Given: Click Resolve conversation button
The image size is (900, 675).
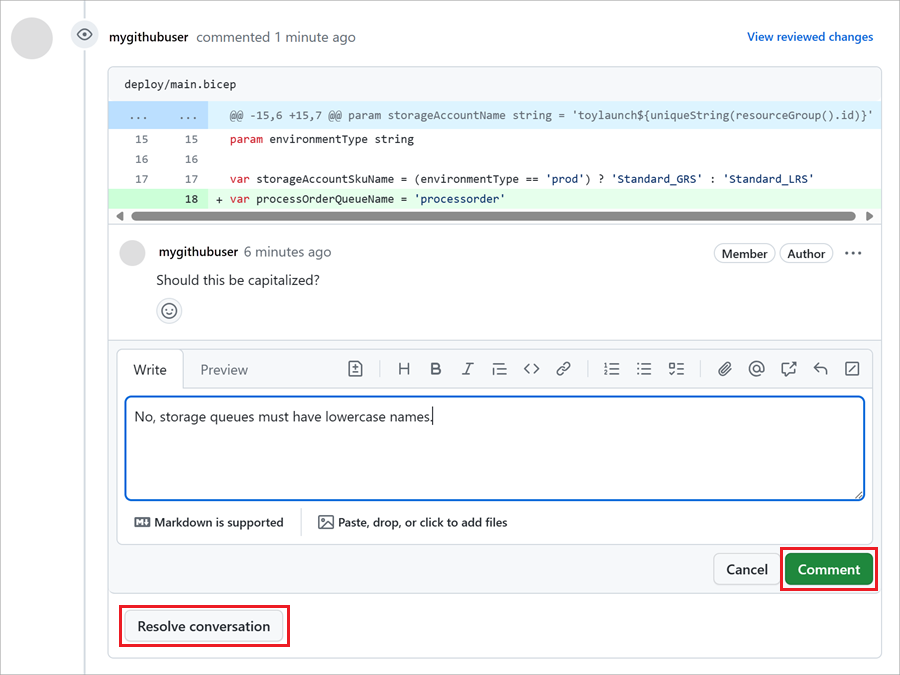Looking at the screenshot, I should (x=204, y=626).
